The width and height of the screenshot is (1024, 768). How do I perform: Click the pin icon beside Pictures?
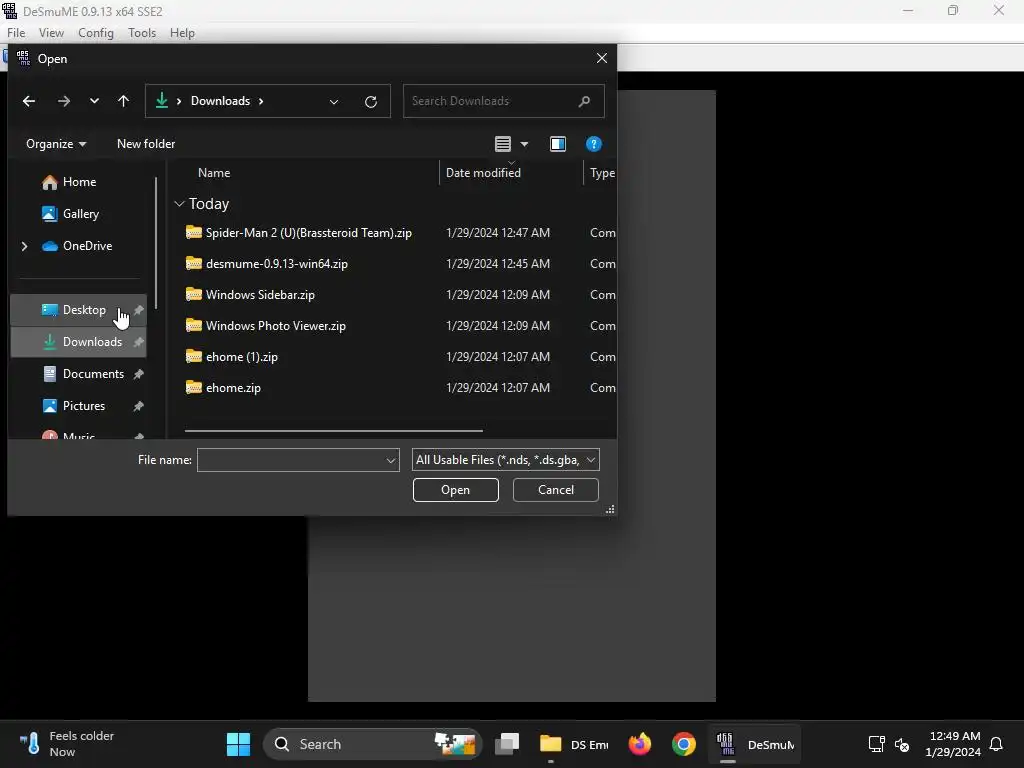coord(138,406)
